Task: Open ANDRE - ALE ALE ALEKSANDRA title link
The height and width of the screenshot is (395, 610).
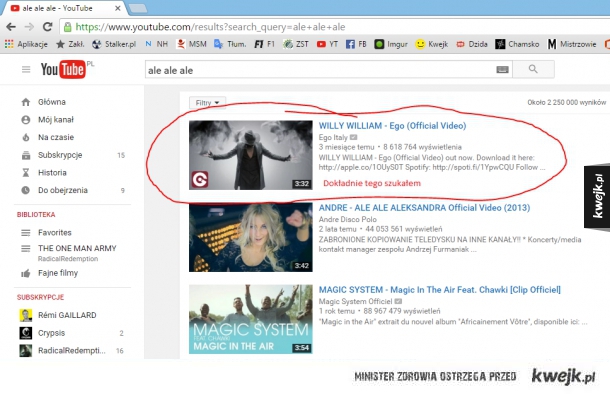Action: click(424, 208)
